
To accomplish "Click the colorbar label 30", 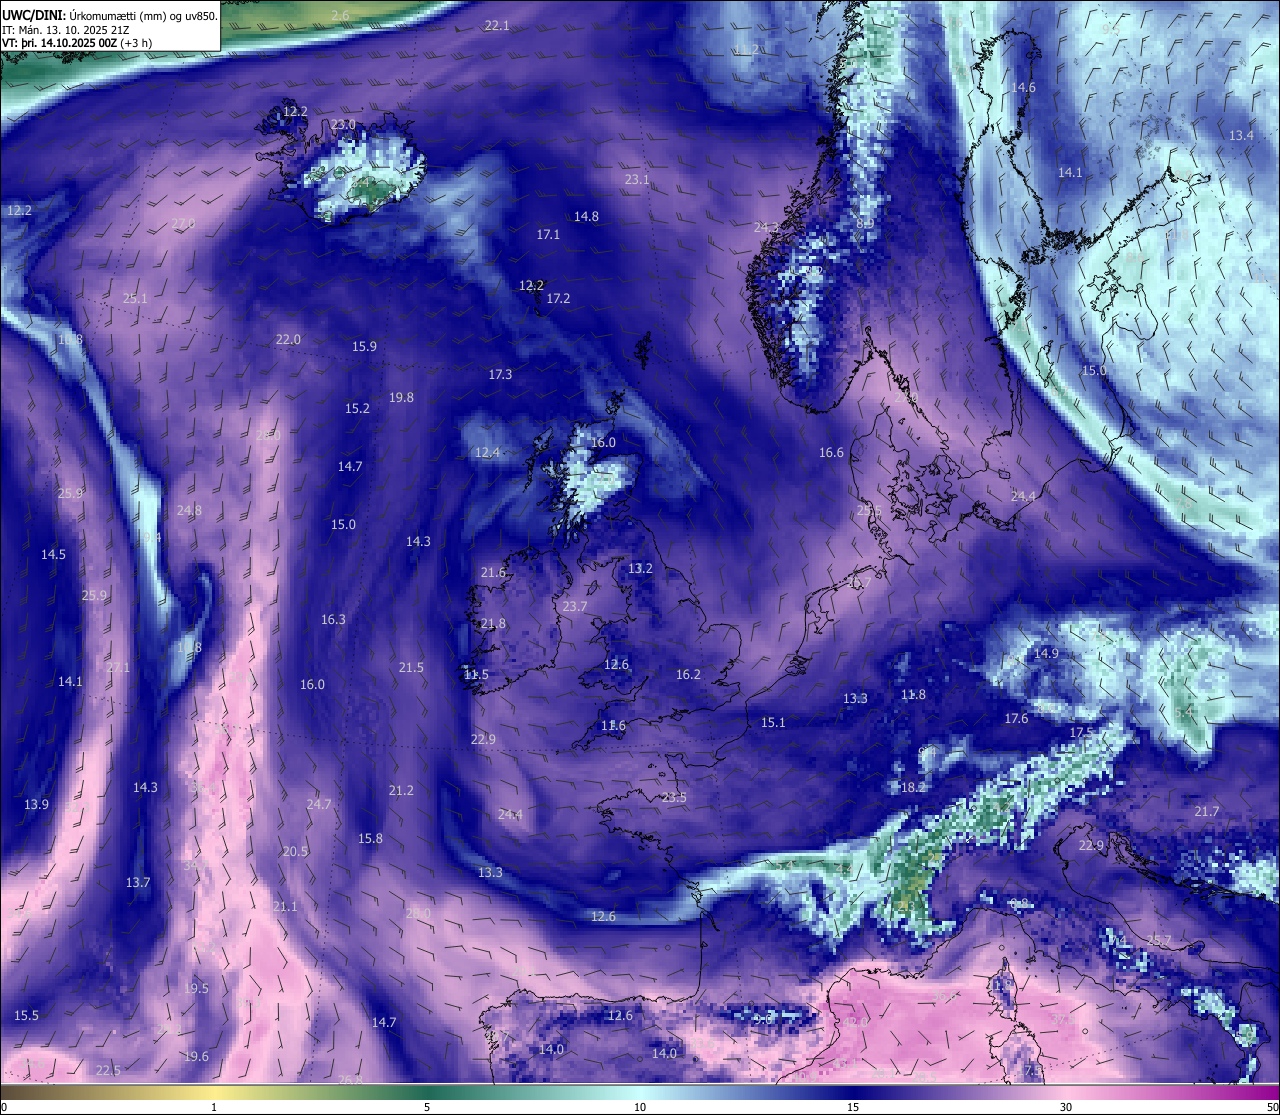I will 1066,1107.
